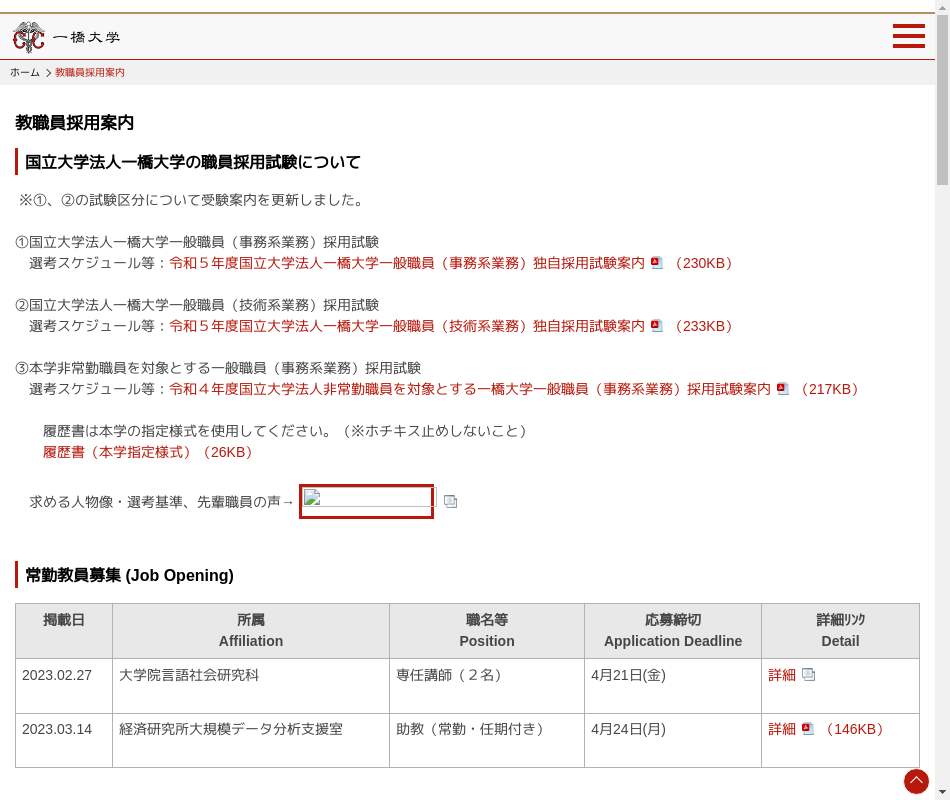Screen dimensions: 950x800
Task: Click the 教職員採用案内 breadcrumb link
Action: [90, 73]
